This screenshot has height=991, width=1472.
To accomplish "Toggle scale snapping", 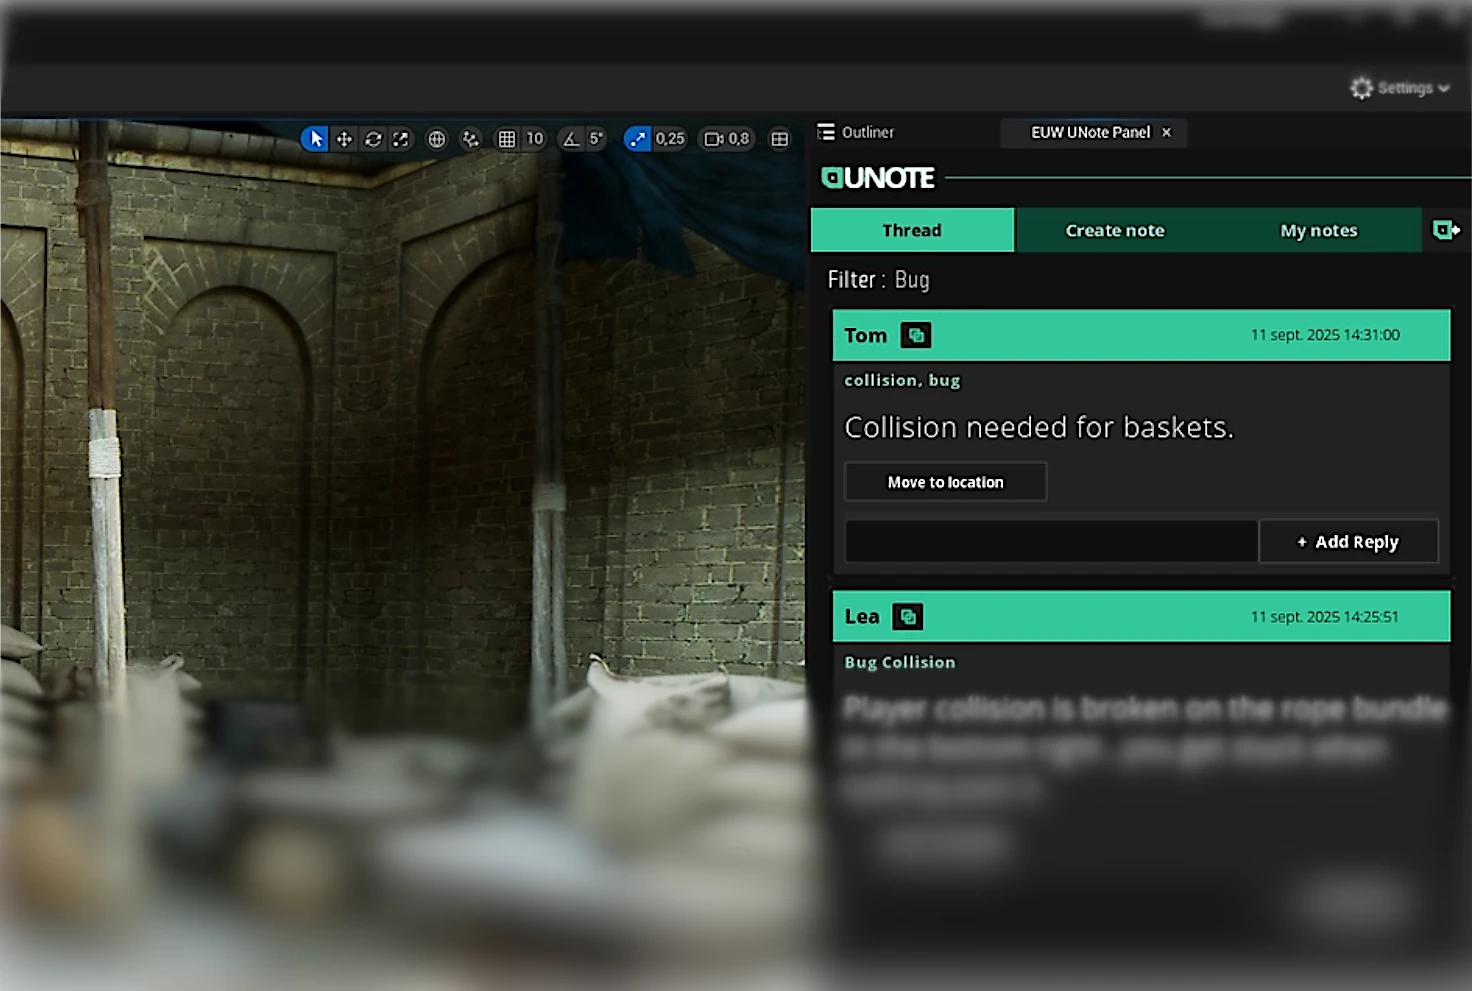I will point(637,139).
